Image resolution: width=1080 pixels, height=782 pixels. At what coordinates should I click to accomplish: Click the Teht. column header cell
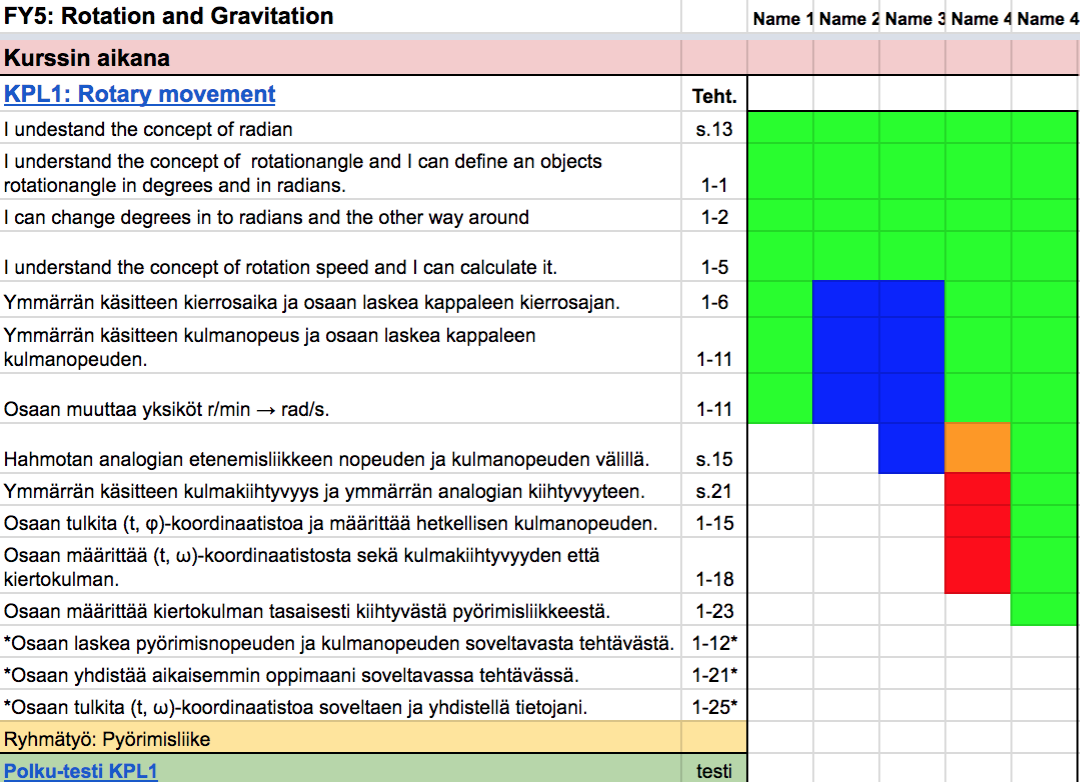coord(714,96)
